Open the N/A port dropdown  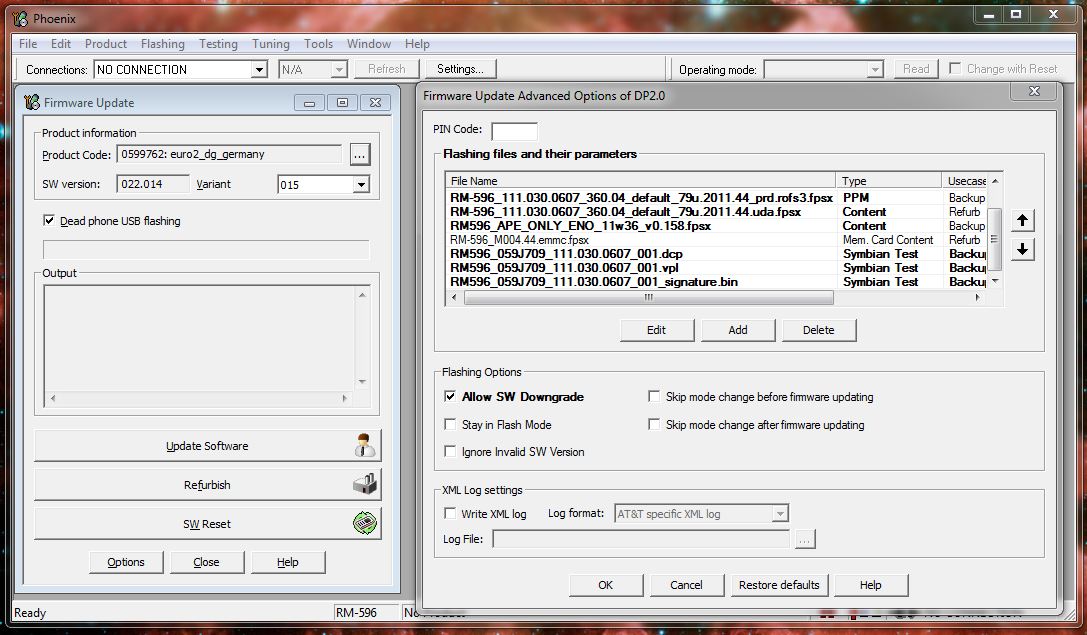click(339, 69)
